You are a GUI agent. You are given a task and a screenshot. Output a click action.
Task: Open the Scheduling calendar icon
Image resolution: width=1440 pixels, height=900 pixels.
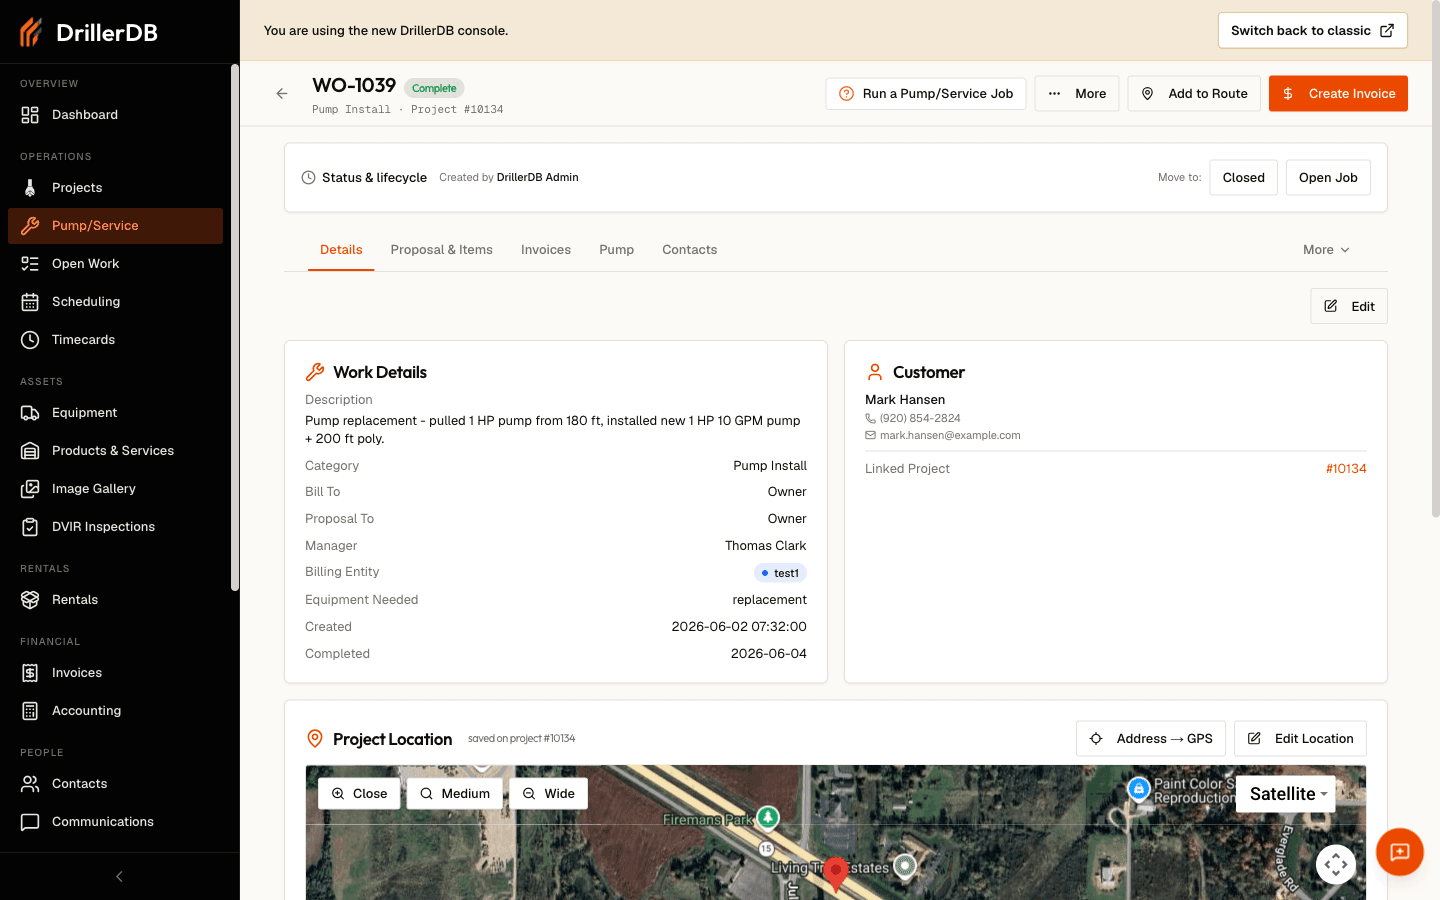click(30, 302)
